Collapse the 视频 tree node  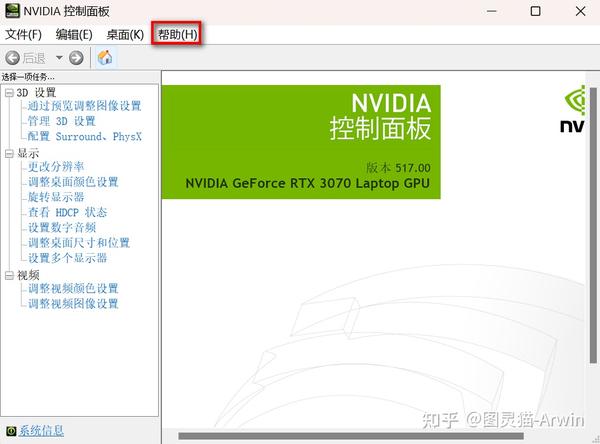[x=9, y=275]
